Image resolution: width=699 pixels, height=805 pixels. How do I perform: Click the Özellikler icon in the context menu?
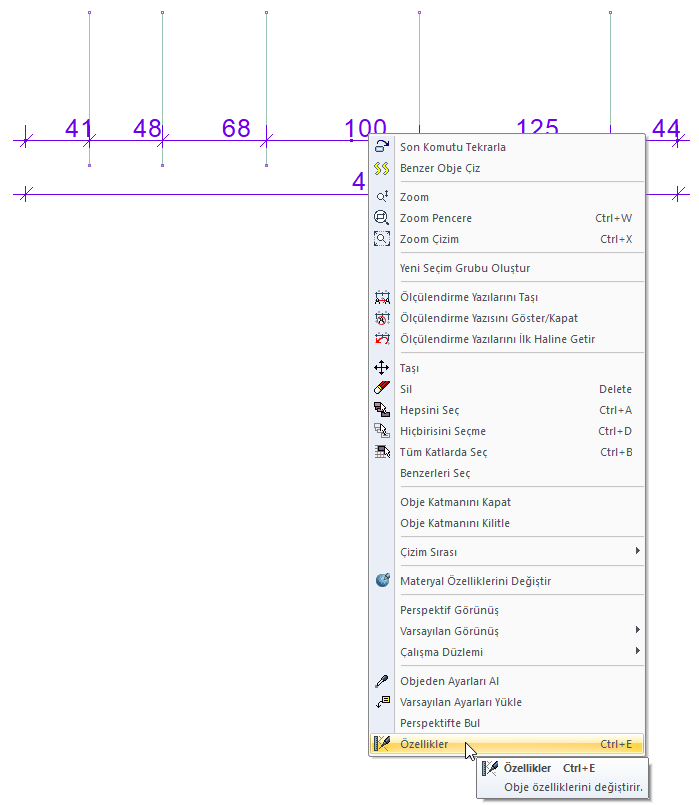382,743
